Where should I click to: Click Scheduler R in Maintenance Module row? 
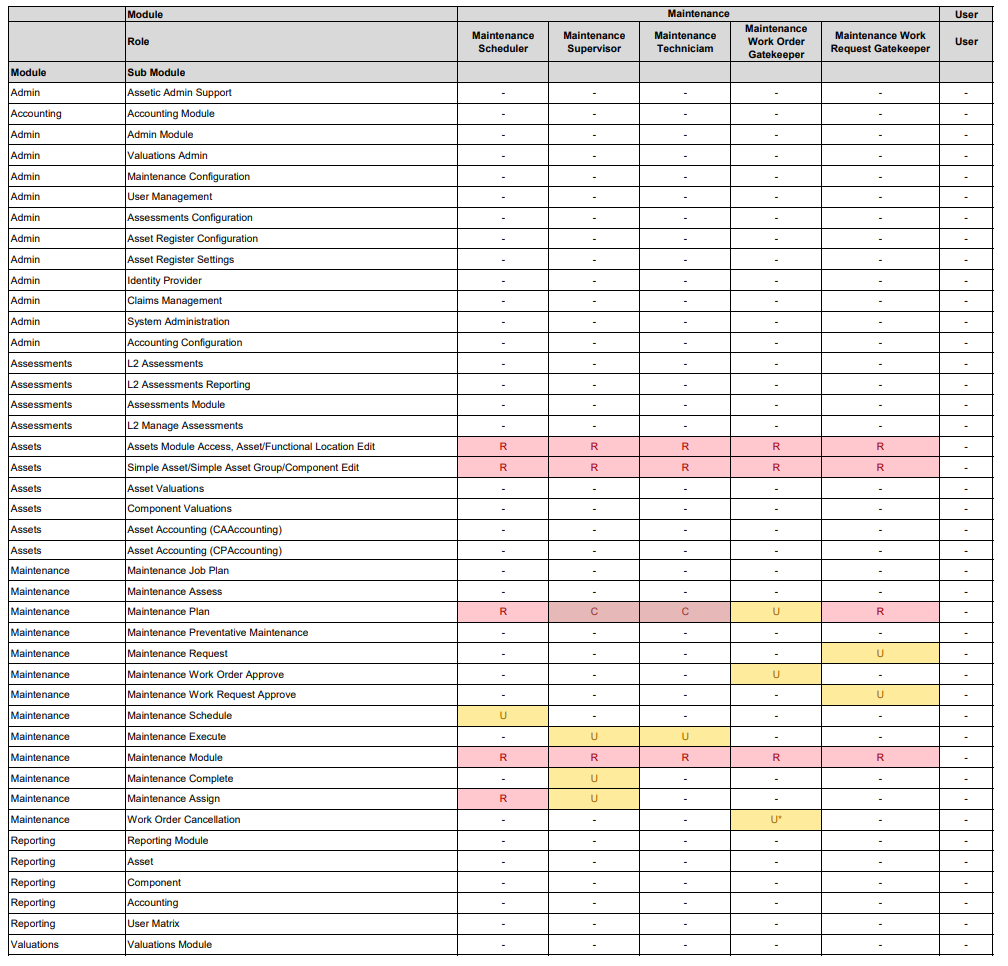503,758
